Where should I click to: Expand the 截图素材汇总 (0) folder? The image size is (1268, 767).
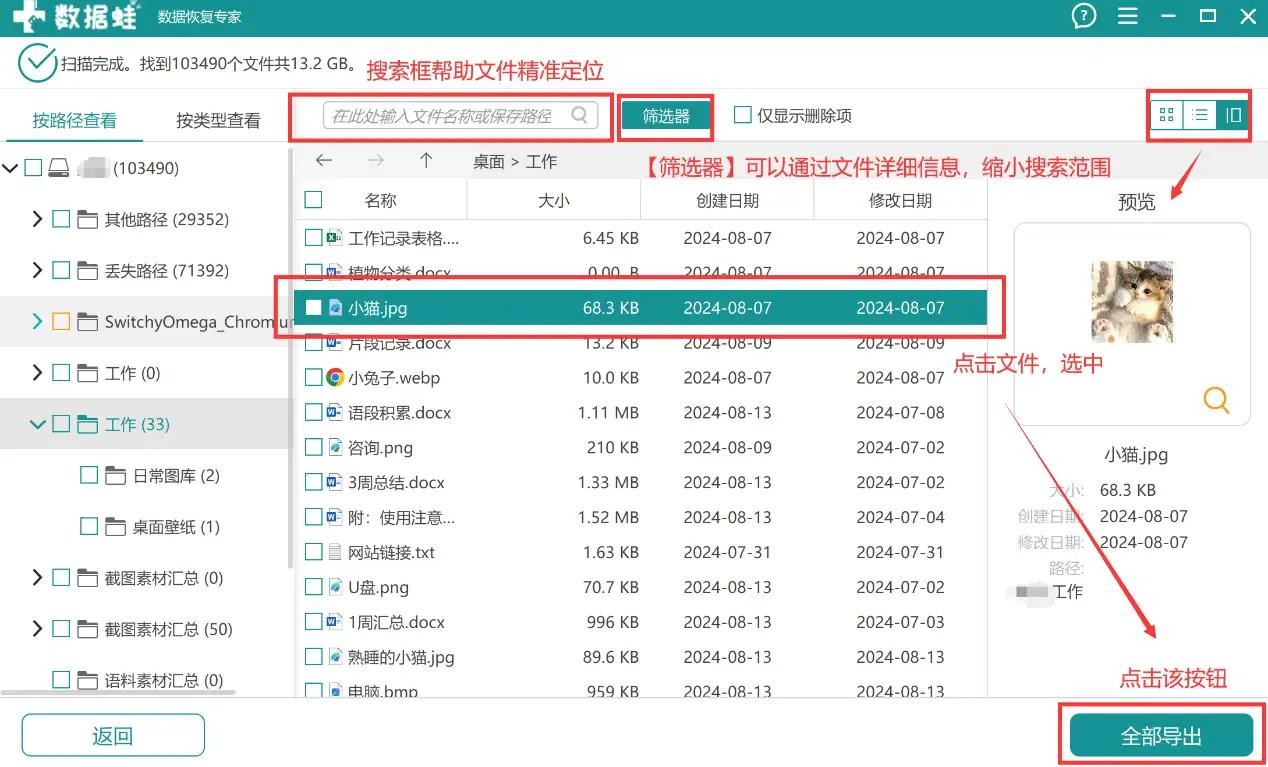[x=37, y=578]
